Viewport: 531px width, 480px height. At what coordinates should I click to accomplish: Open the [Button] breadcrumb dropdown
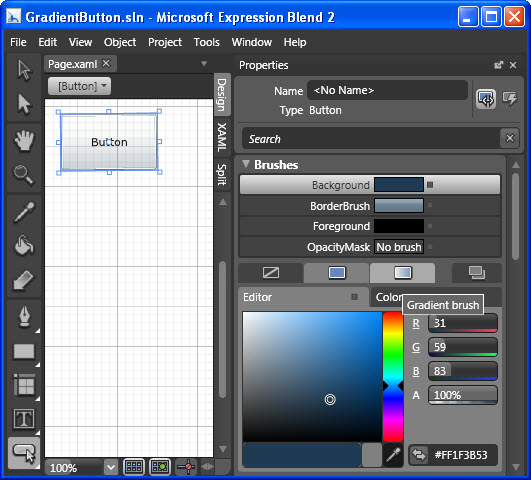click(x=79, y=86)
